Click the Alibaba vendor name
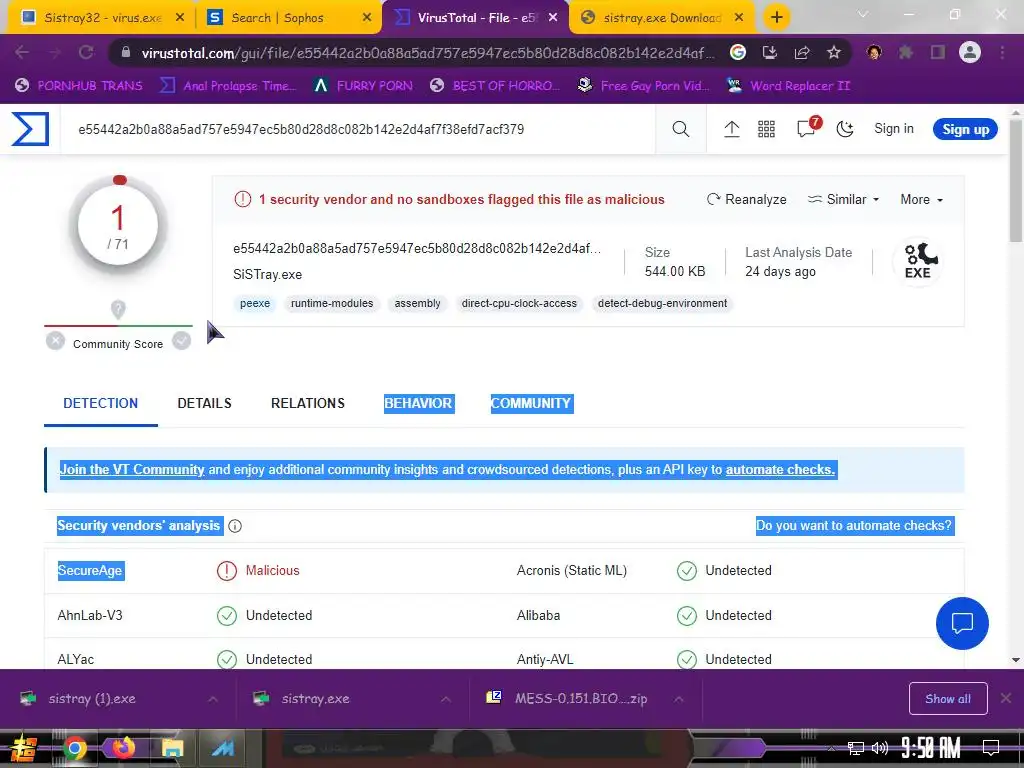This screenshot has height=768, width=1024. [x=538, y=615]
